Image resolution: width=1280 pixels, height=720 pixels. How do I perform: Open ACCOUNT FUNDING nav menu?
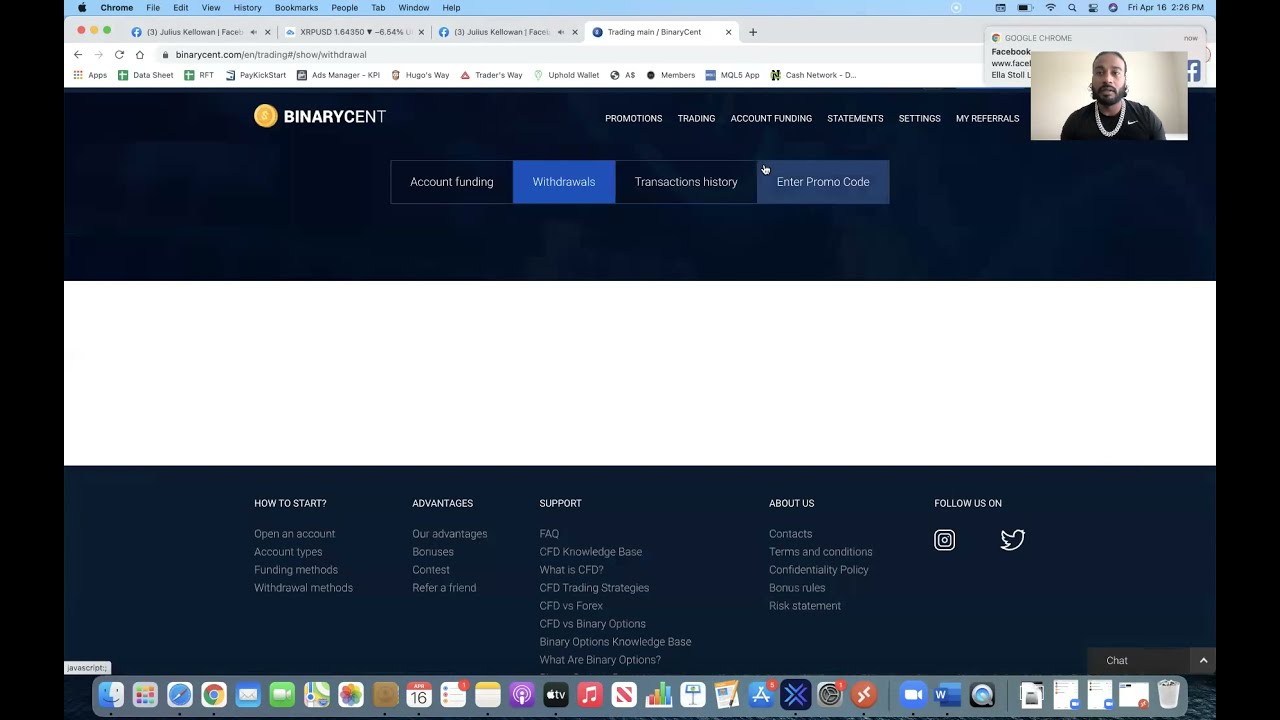click(771, 118)
